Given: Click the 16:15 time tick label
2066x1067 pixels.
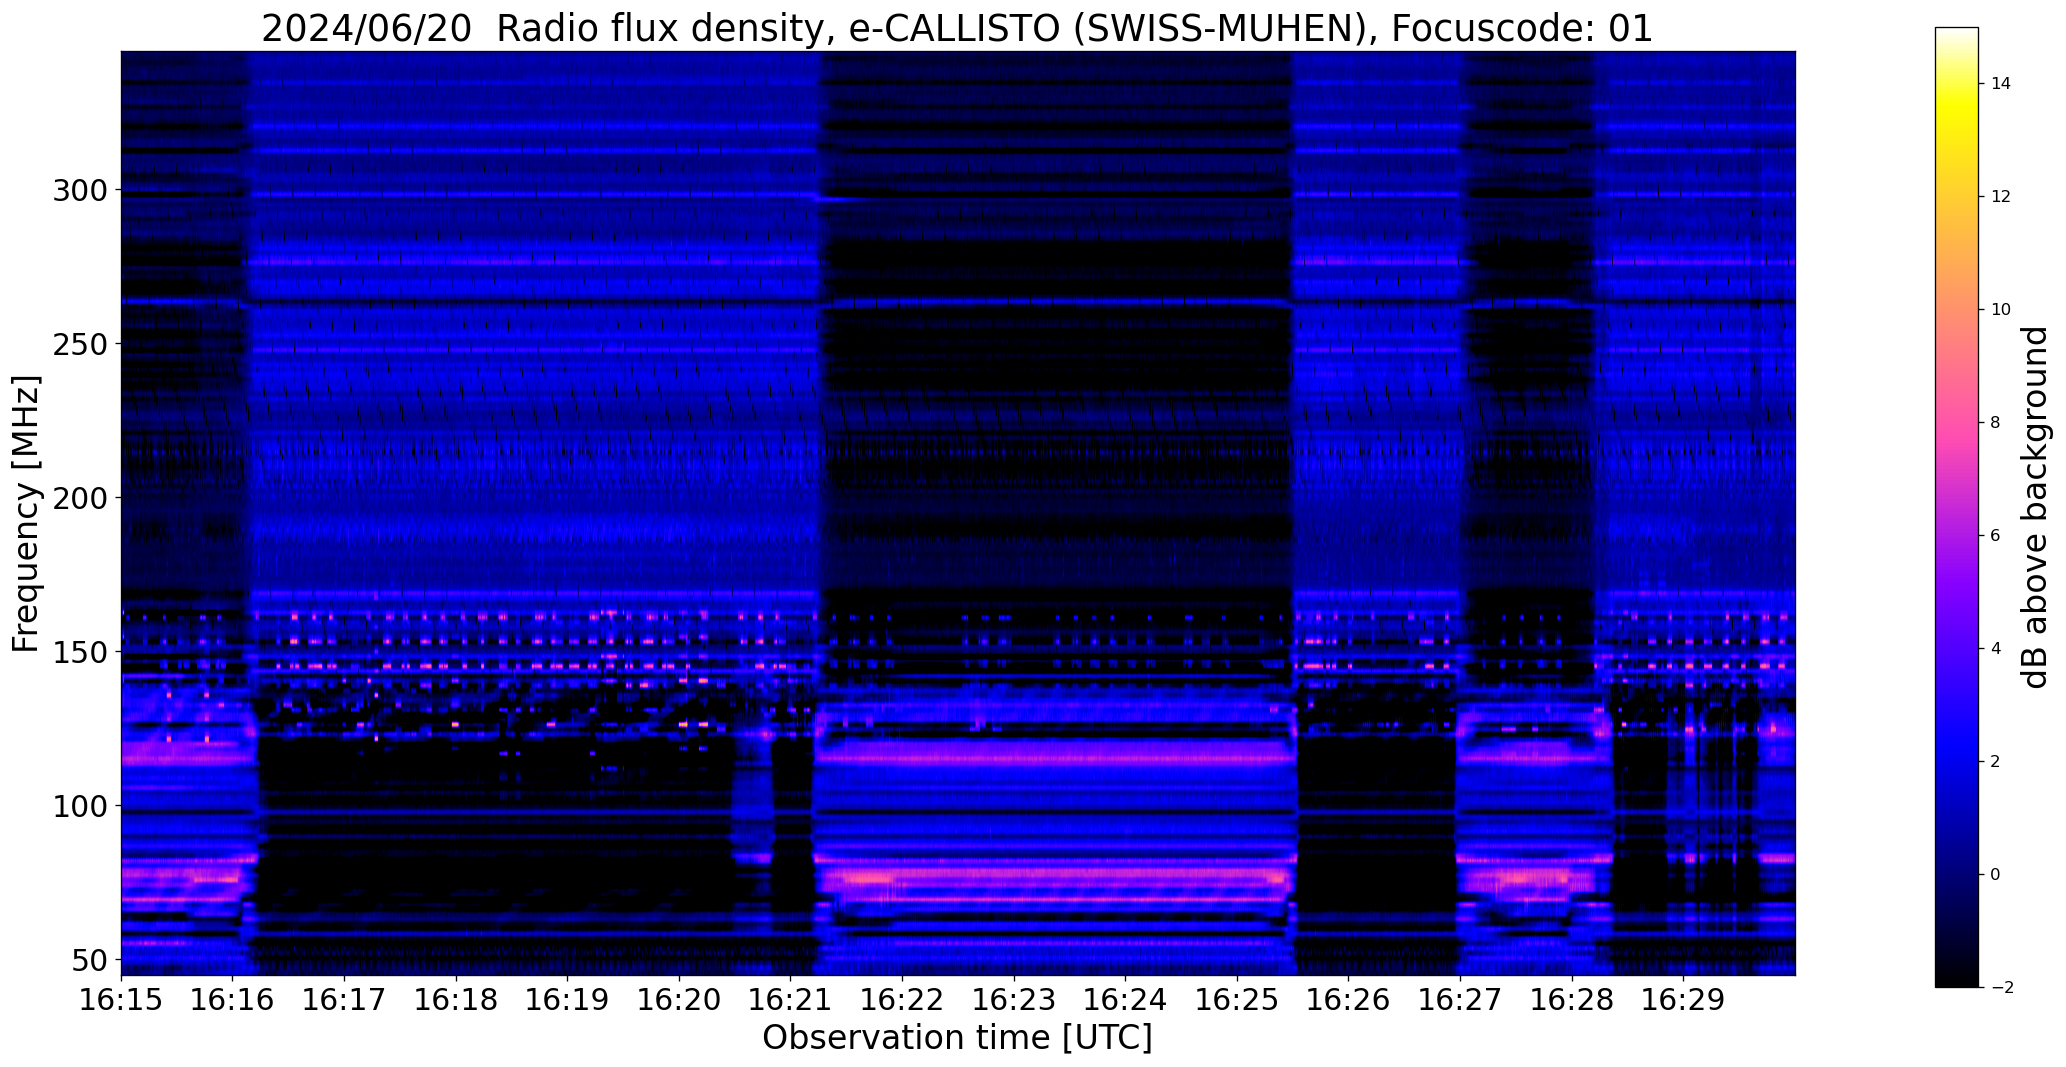Looking at the screenshot, I should coord(121,1000).
